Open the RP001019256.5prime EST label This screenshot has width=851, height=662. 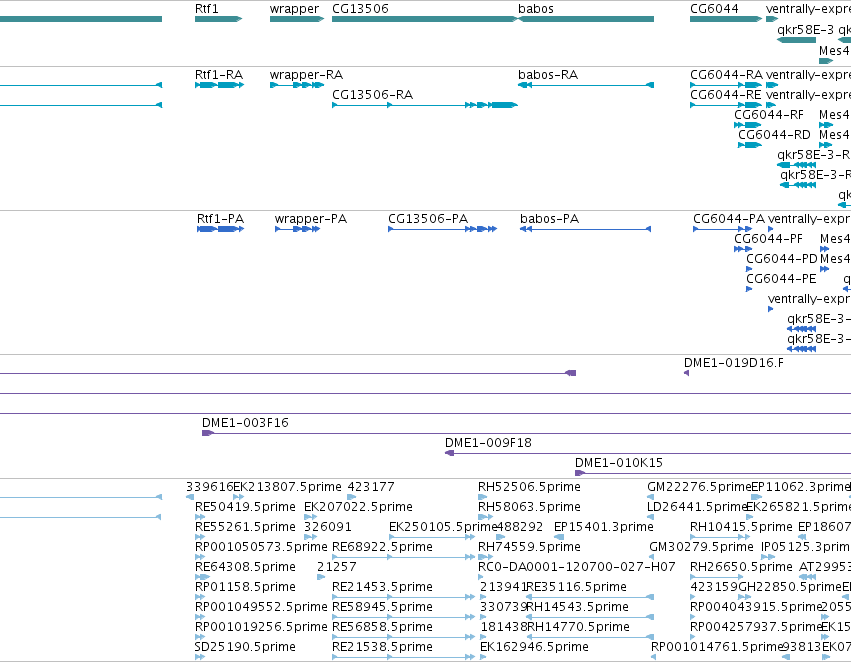coord(262,627)
